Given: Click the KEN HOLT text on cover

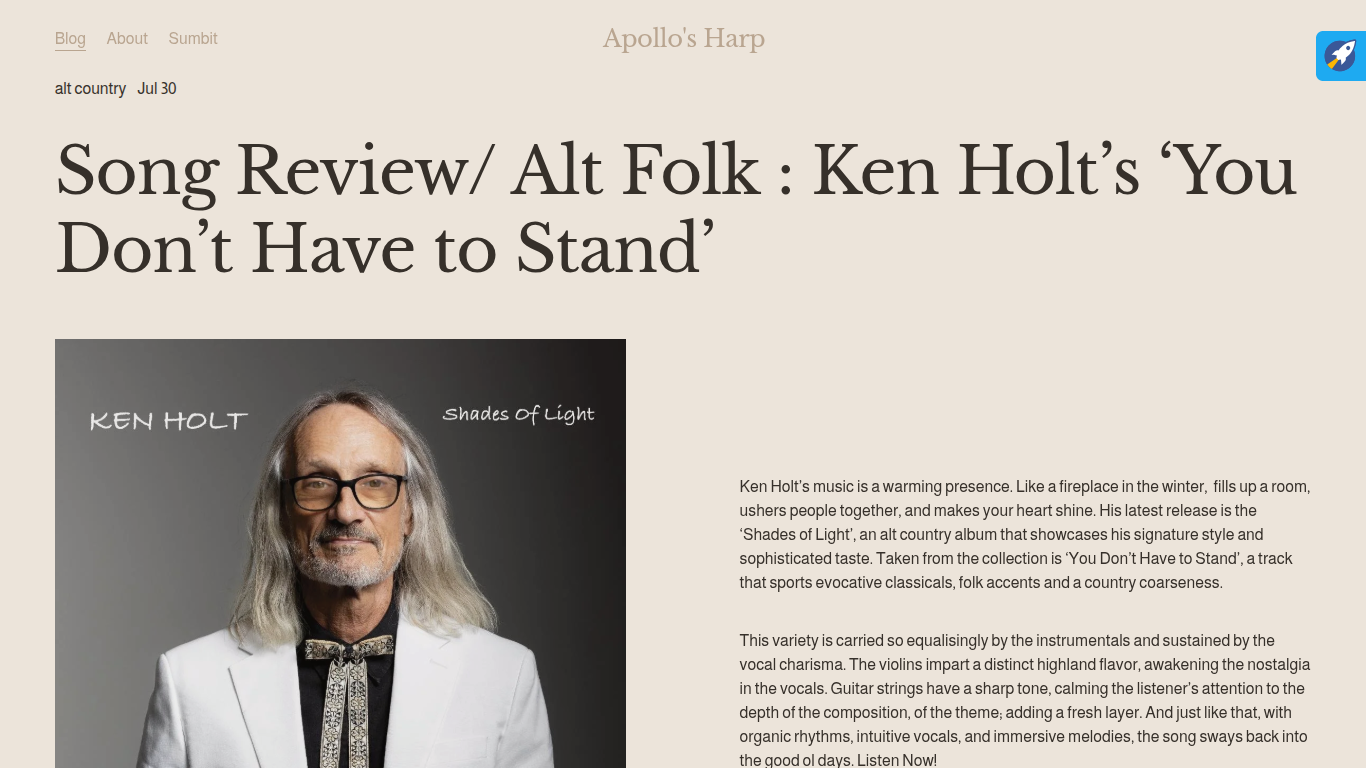Looking at the screenshot, I should (x=168, y=421).
